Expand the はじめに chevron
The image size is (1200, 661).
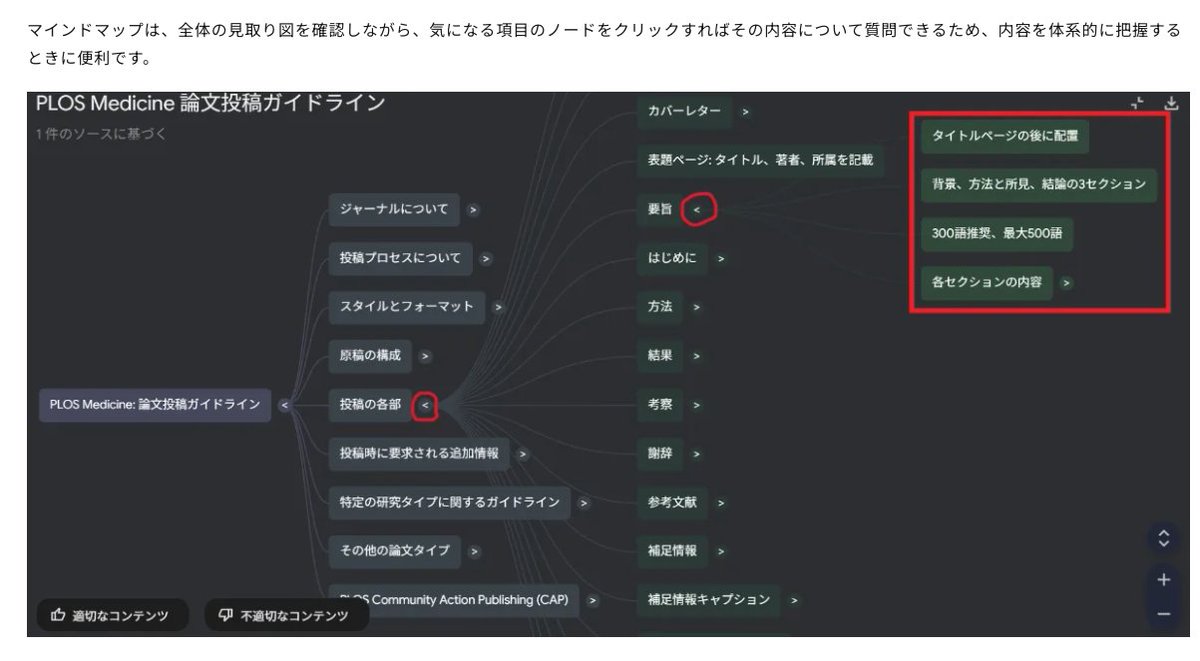[x=720, y=259]
